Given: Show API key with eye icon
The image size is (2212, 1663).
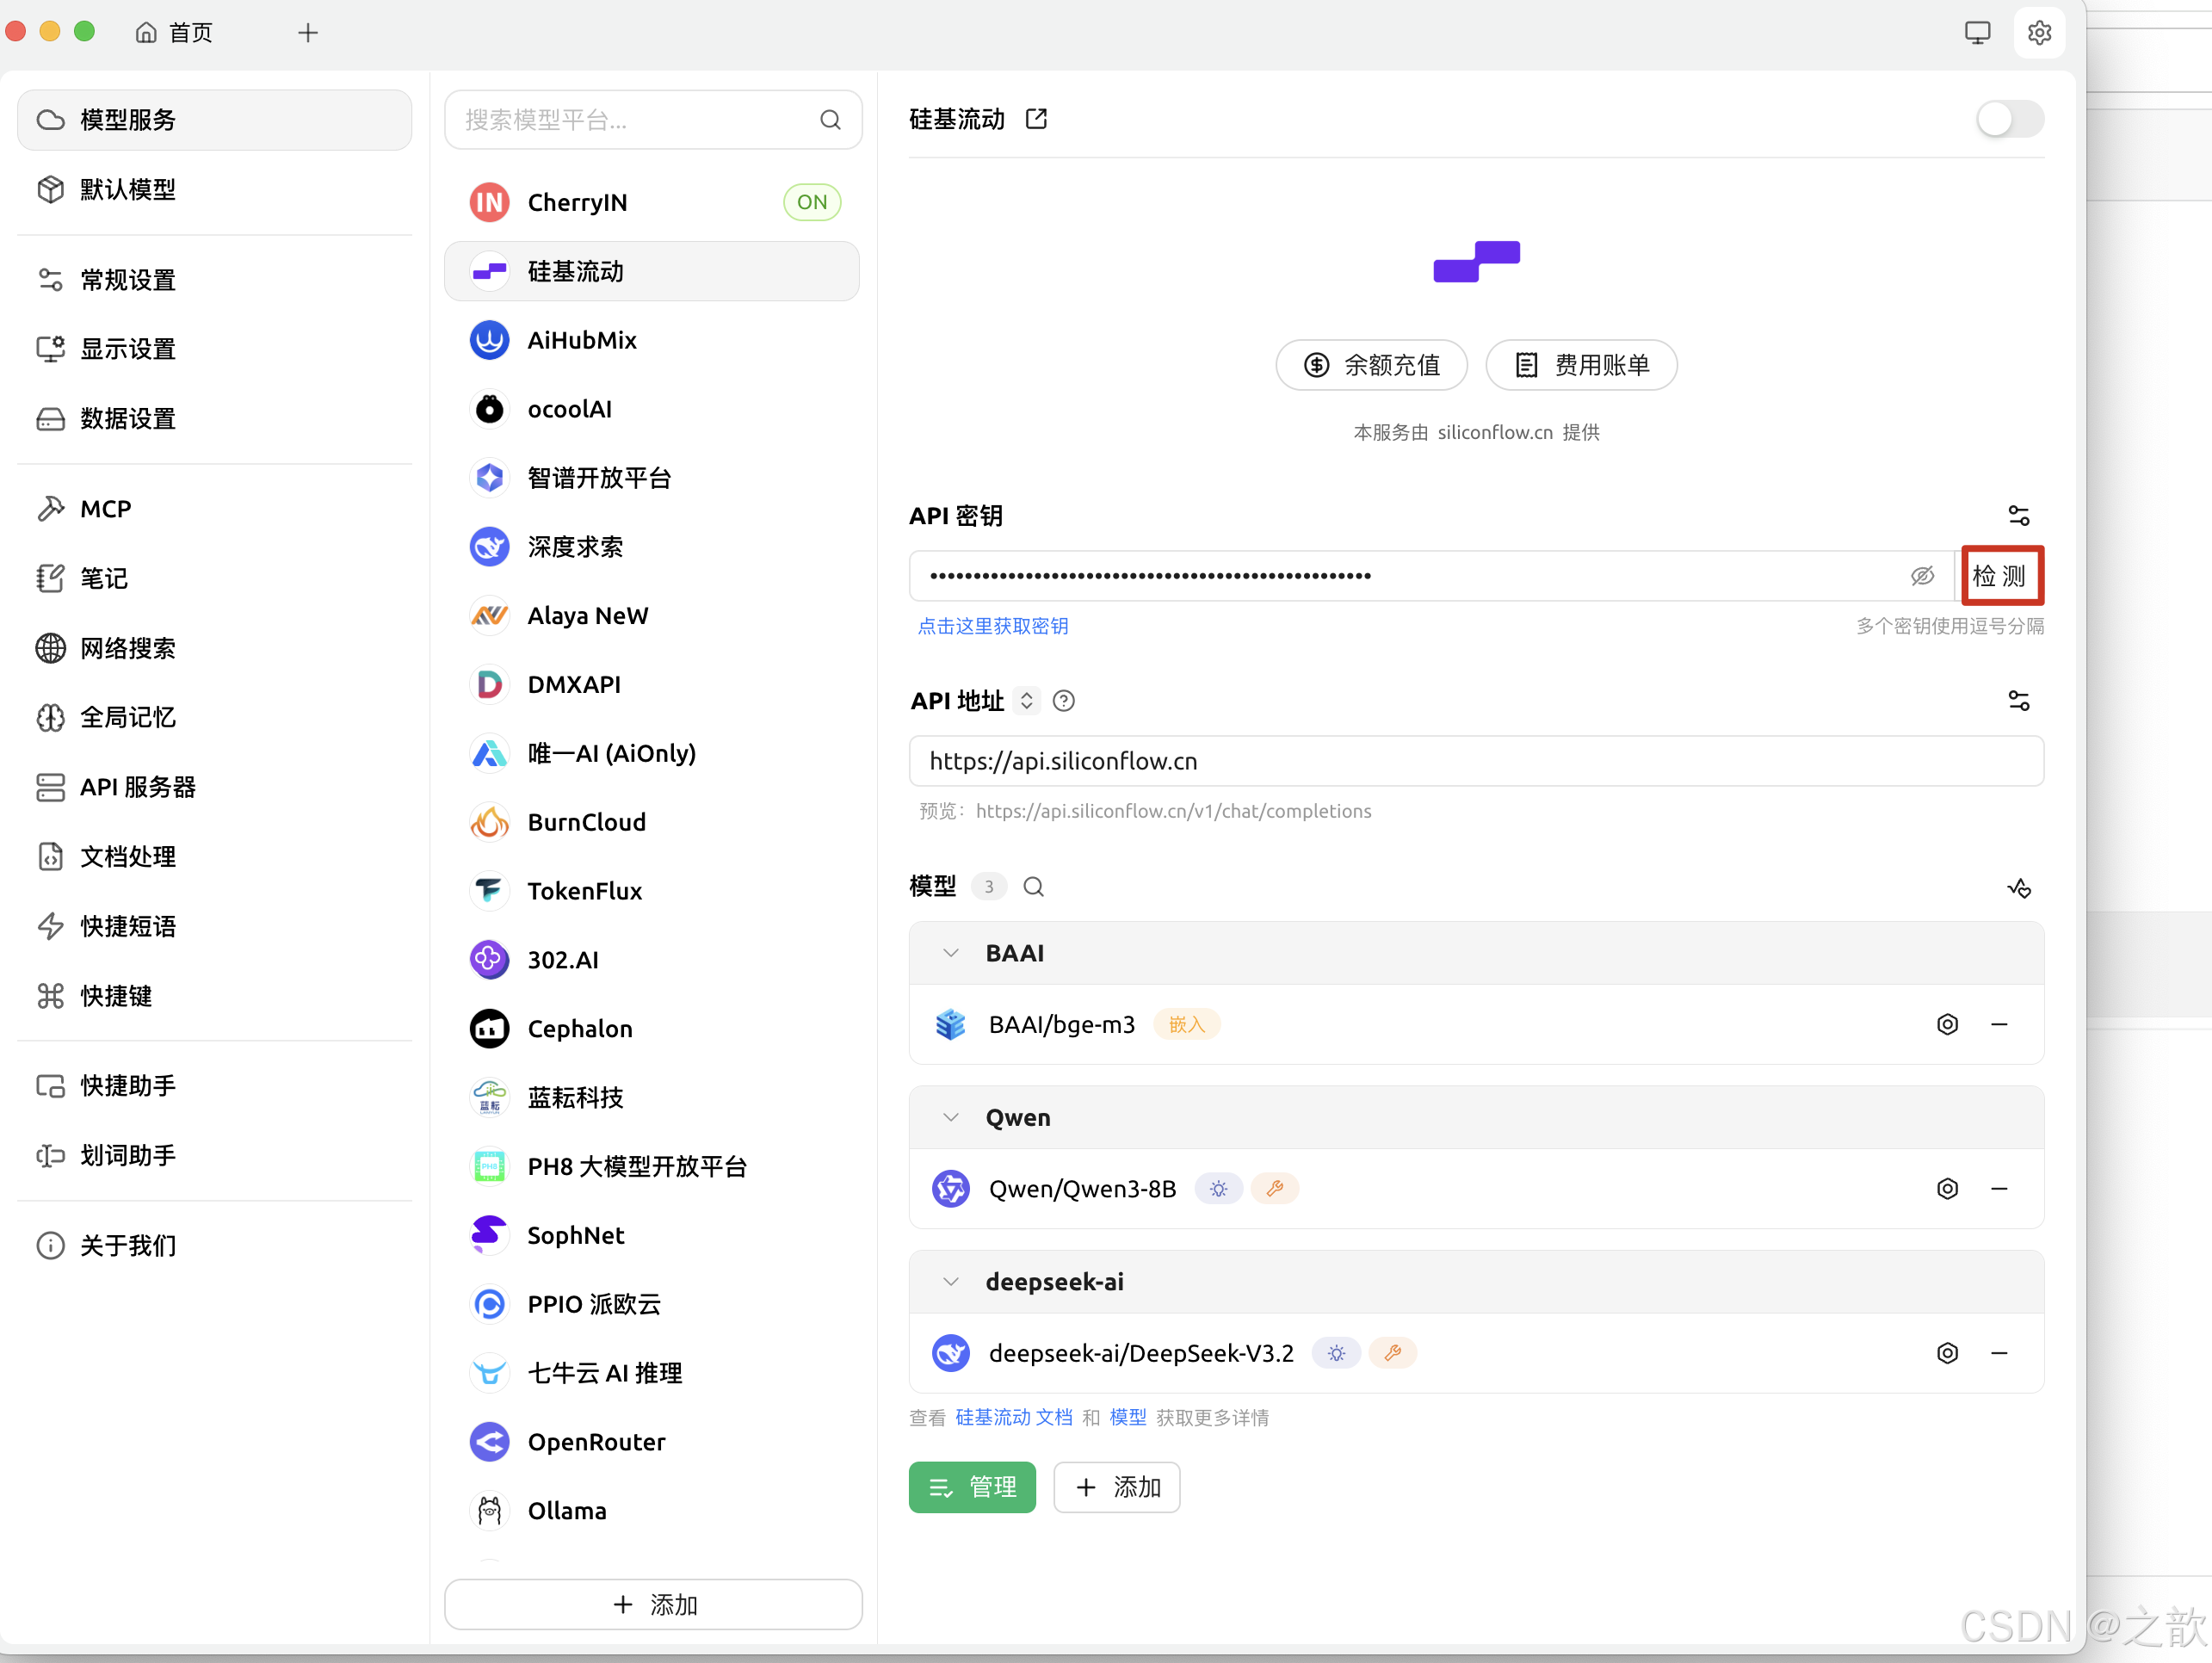Looking at the screenshot, I should (1921, 576).
